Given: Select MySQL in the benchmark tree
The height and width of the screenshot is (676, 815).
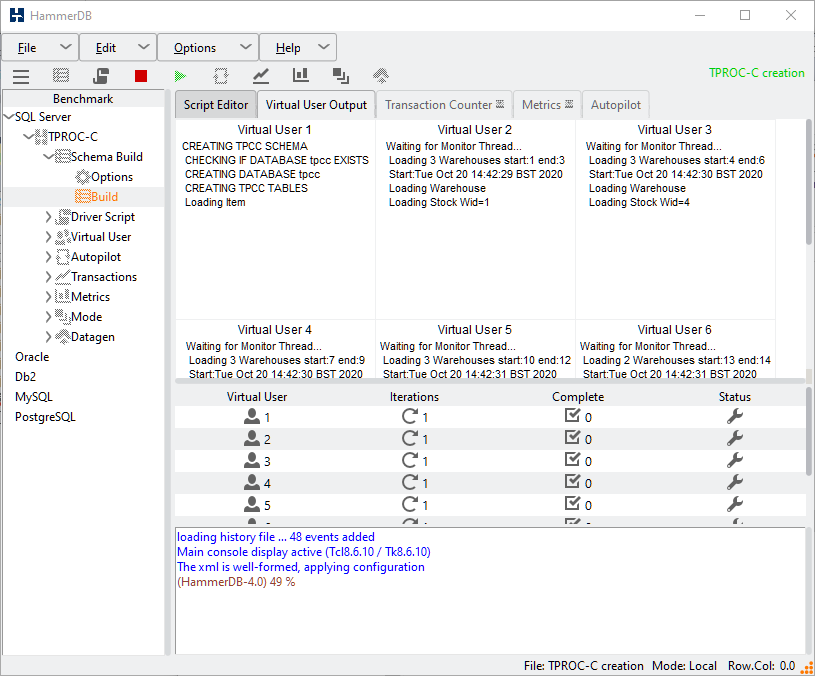Looking at the screenshot, I should 34,397.
